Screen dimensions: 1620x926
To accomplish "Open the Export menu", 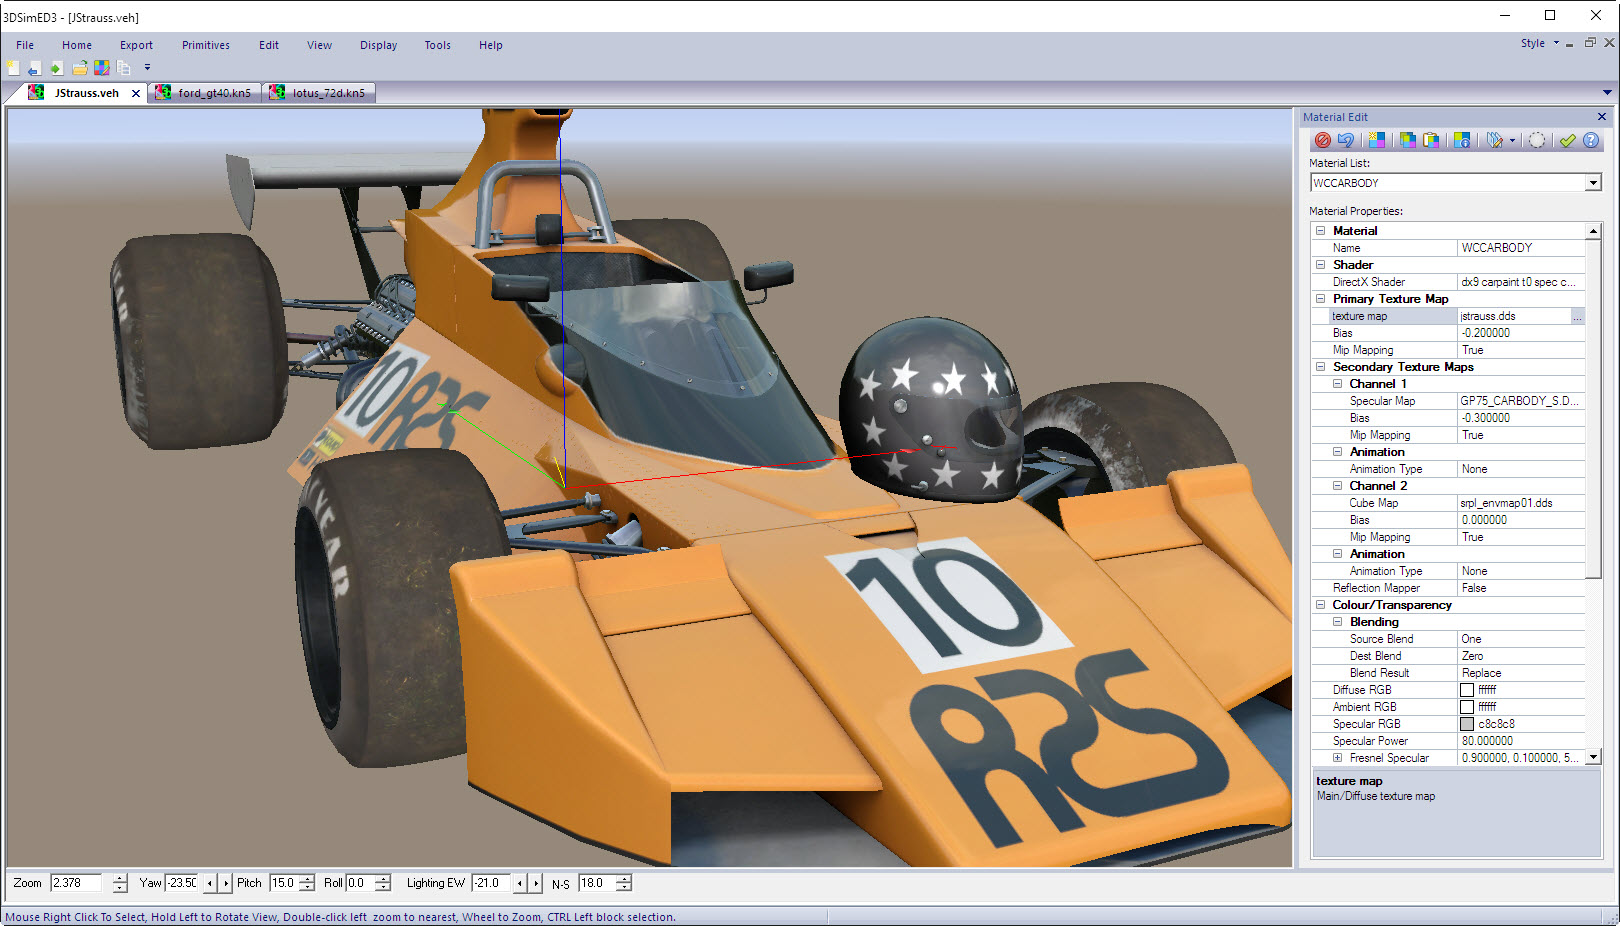I will (x=136, y=45).
